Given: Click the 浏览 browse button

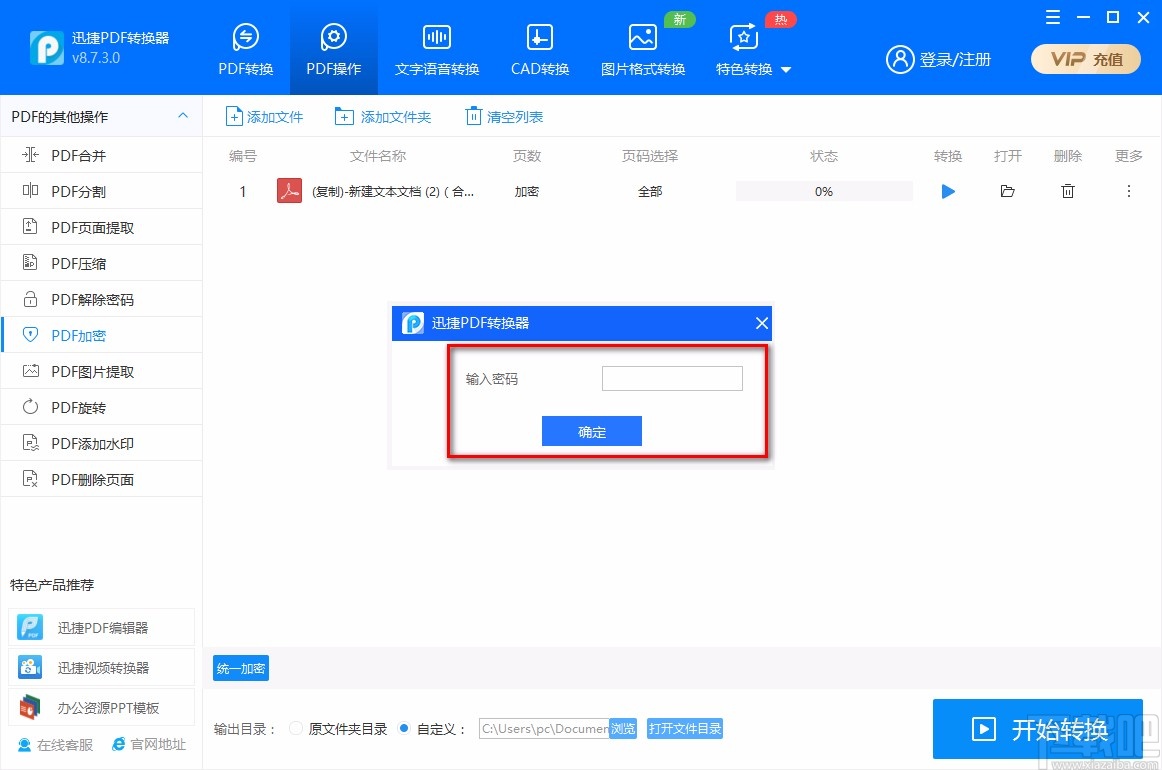Looking at the screenshot, I should [622, 728].
